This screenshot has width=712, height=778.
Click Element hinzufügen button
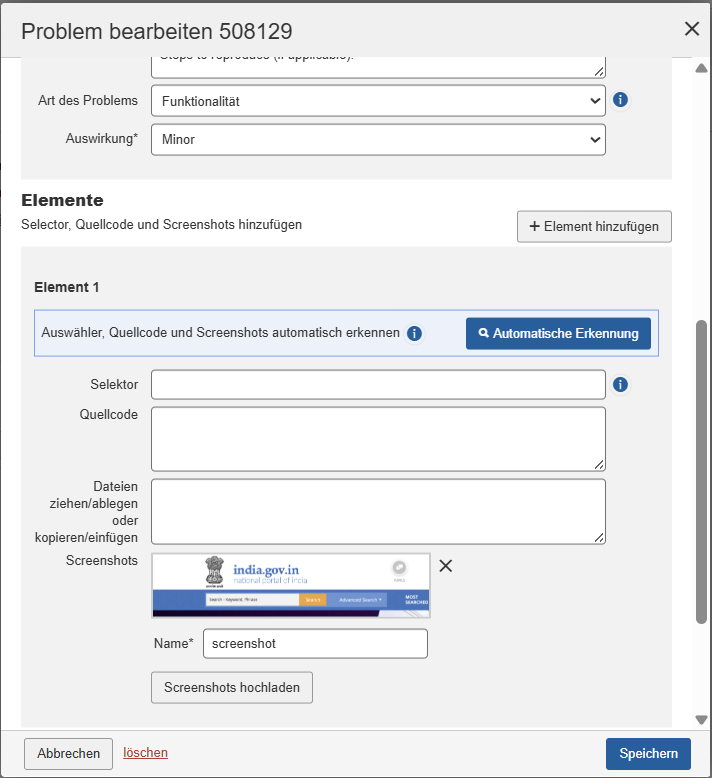594,227
